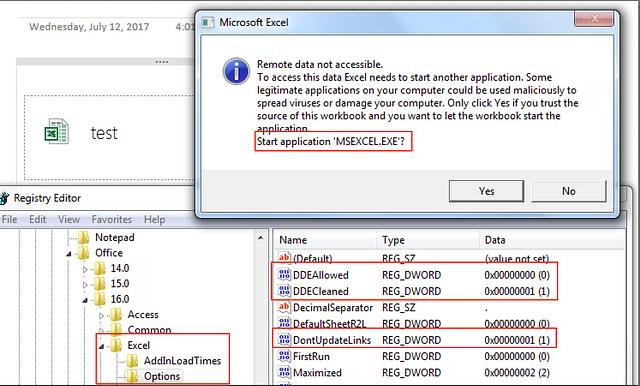
Task: Select the FirstRun value name
Action: click(x=311, y=357)
